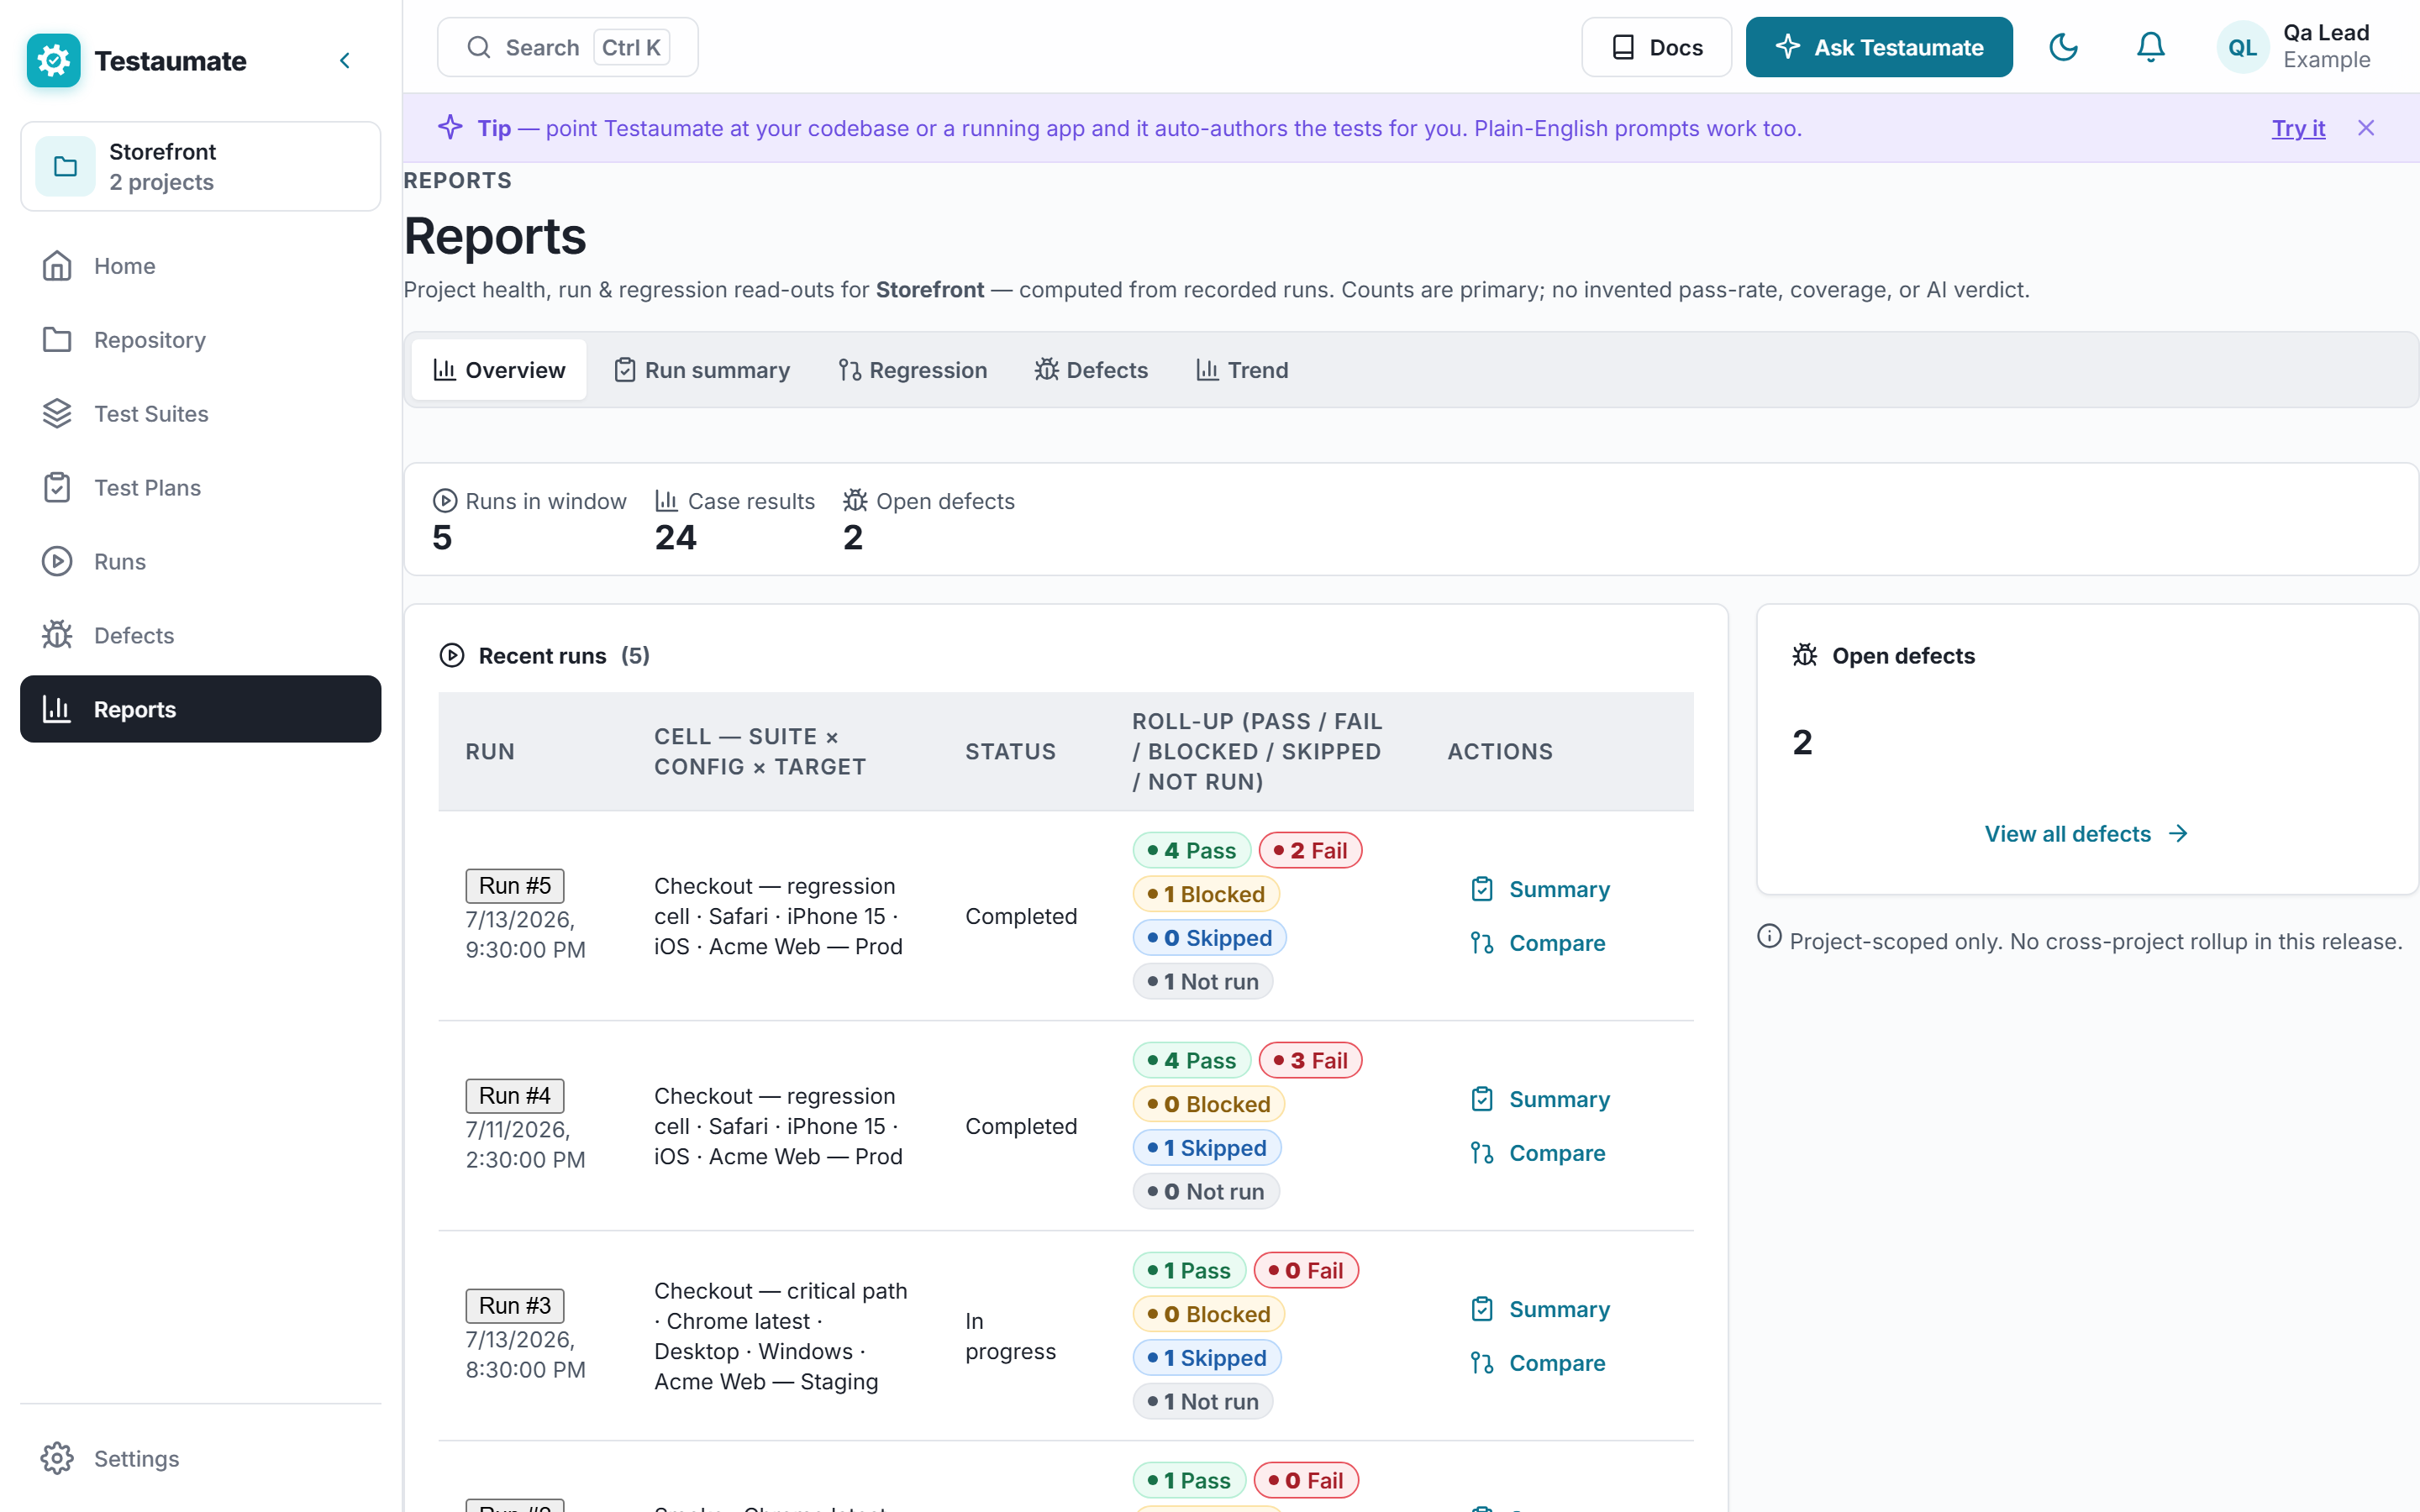Viewport: 2420px width, 1512px height.
Task: Click the 3 Fail badge in Run #4
Action: 1310,1060
